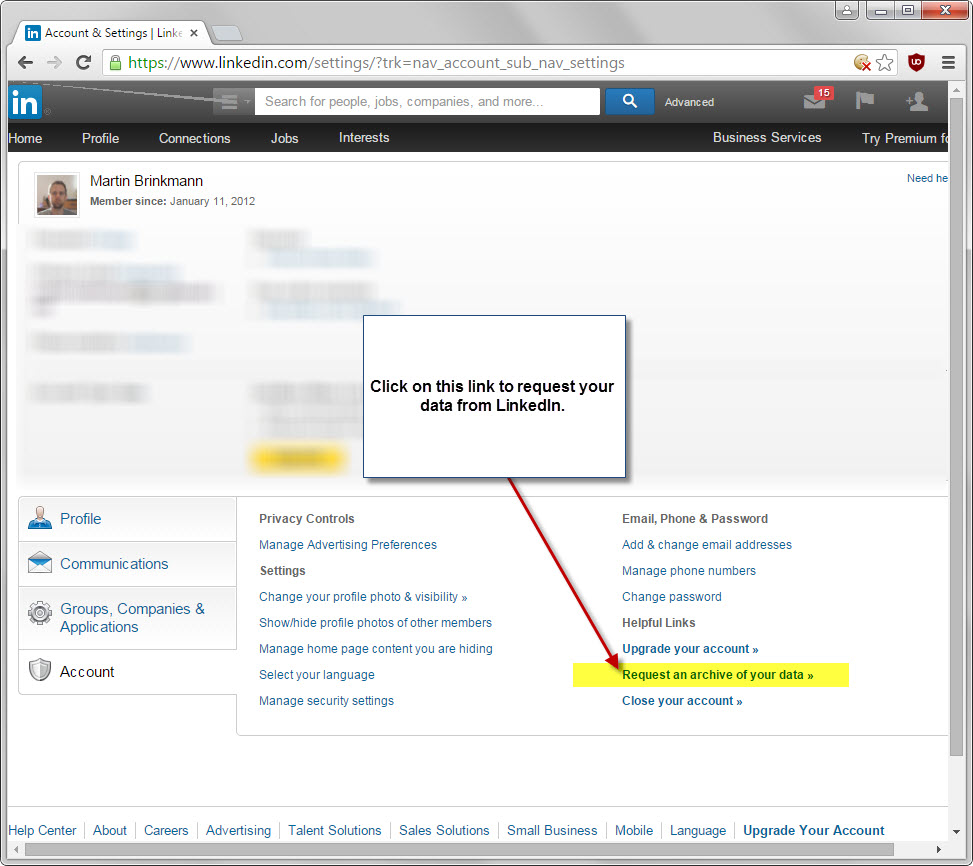
Task: Go to Home in the navigation bar
Action: [25, 138]
